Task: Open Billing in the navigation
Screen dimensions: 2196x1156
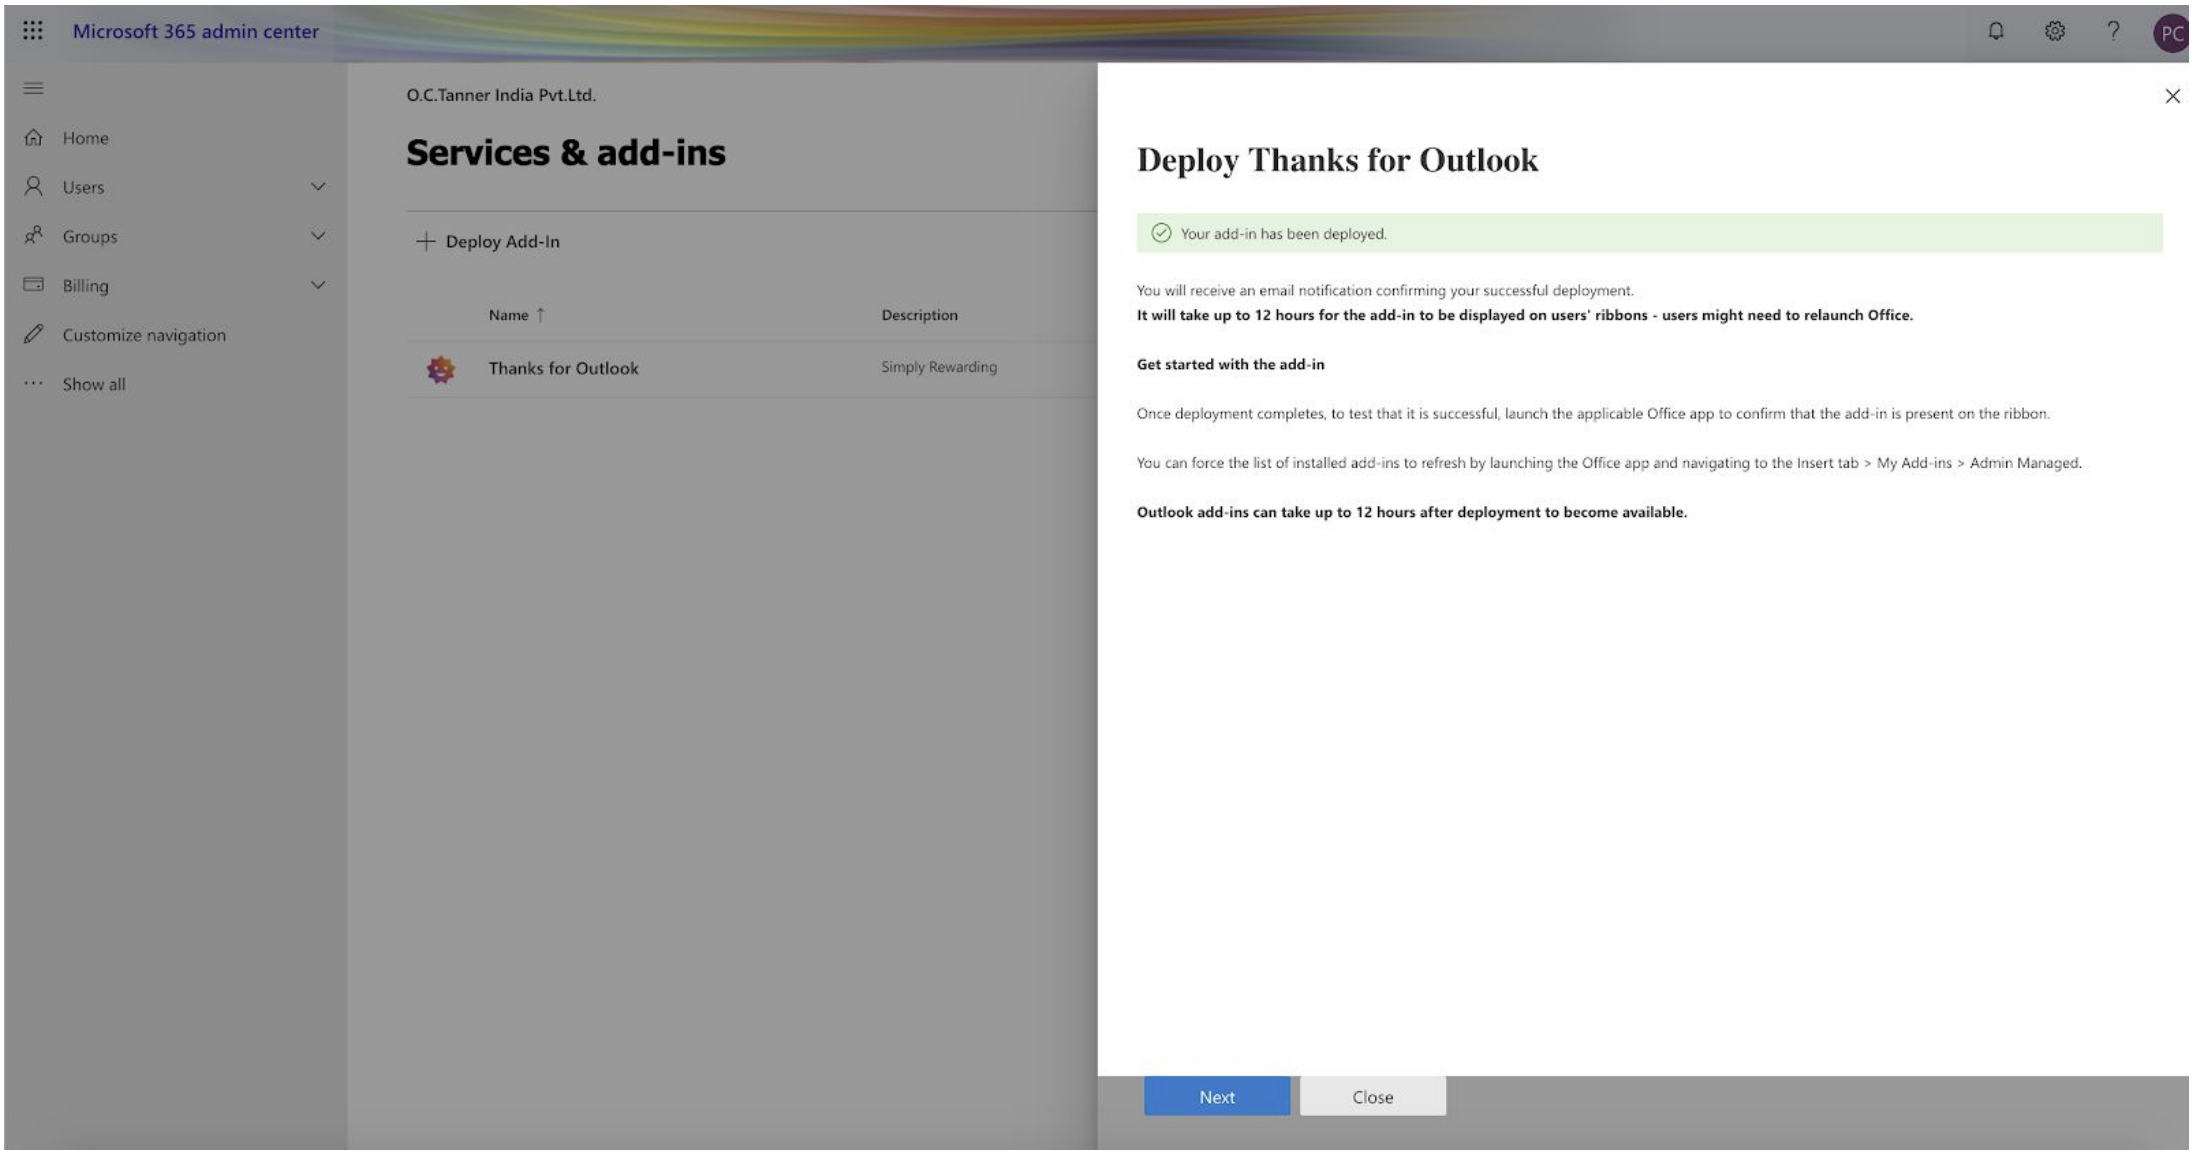Action: pos(85,286)
